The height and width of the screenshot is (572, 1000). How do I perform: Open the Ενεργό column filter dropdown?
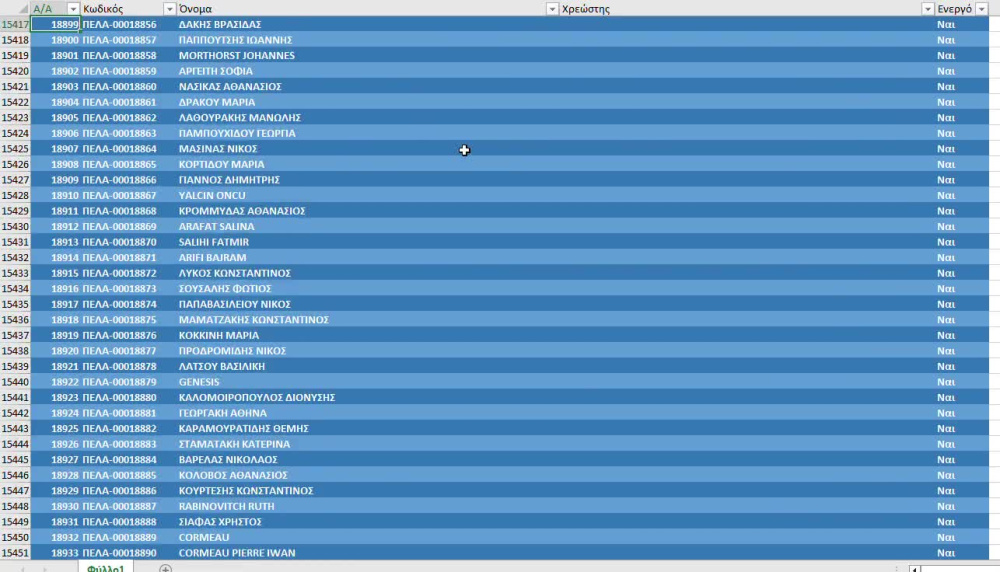click(x=982, y=9)
